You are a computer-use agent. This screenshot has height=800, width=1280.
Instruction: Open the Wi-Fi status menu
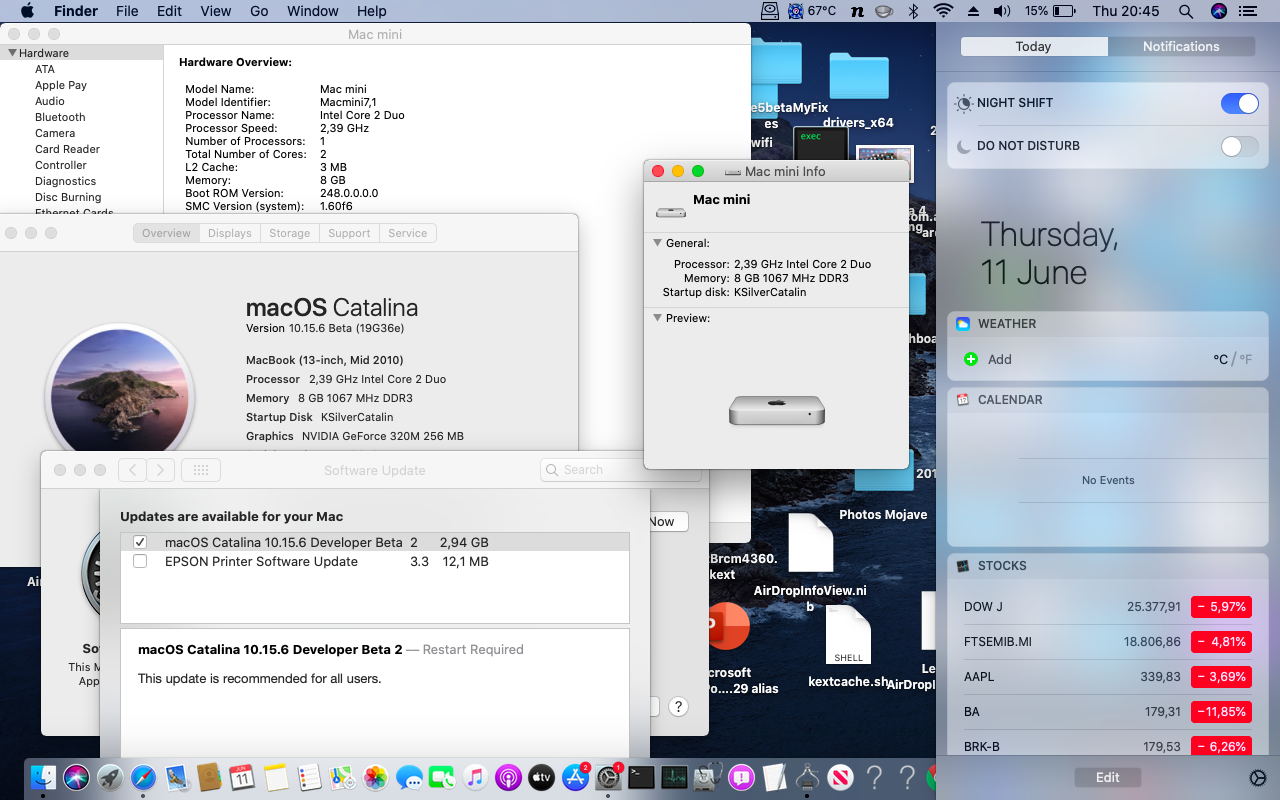pyautogui.click(x=943, y=11)
